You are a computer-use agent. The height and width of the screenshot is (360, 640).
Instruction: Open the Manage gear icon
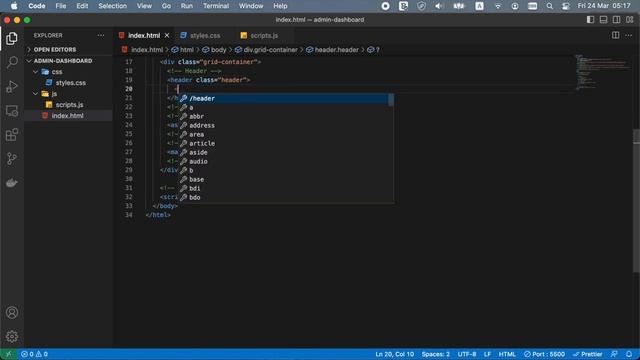12,336
